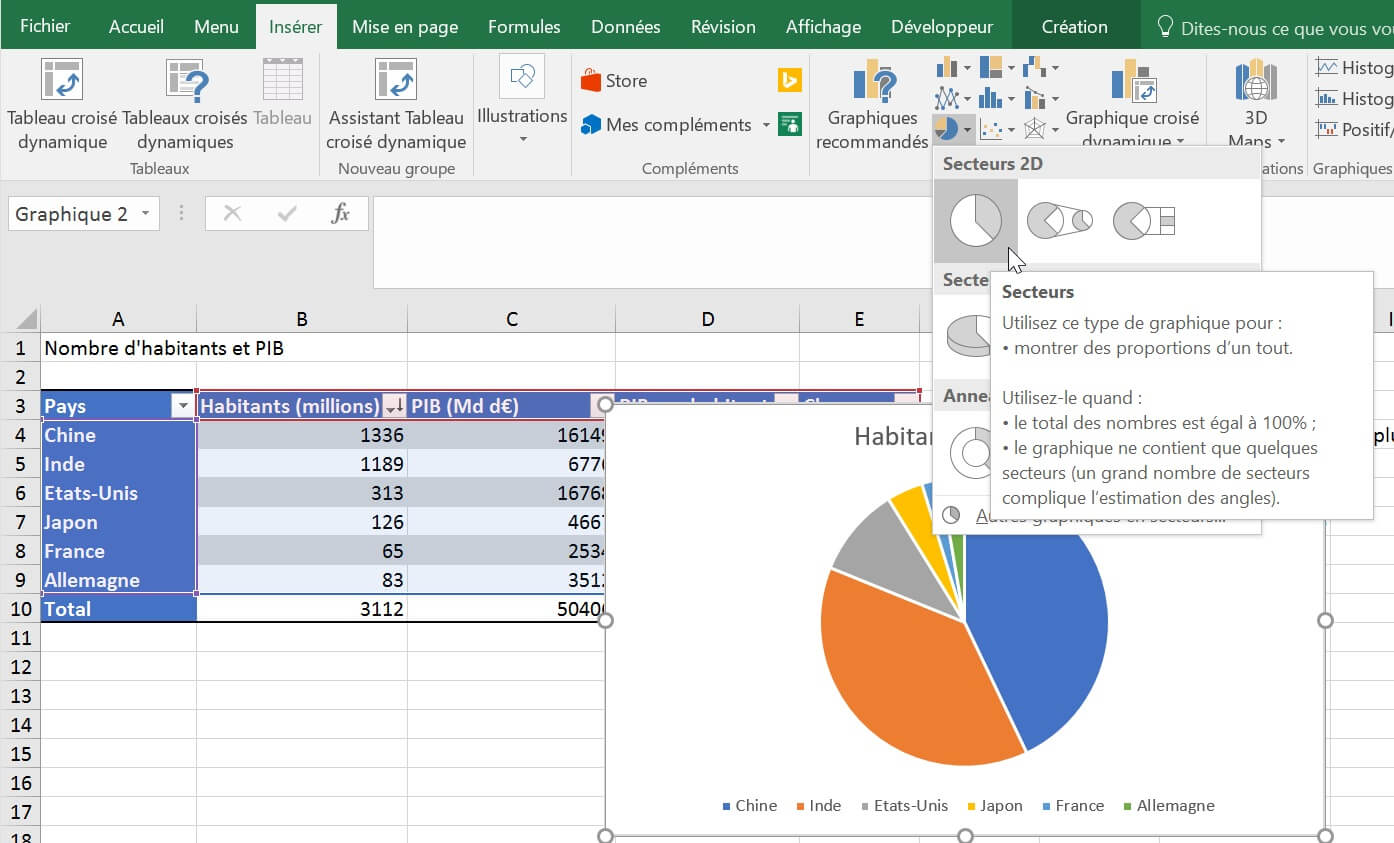Expand the Mes compléments dropdown arrow
Screen dimensions: 1394x843
766,125
